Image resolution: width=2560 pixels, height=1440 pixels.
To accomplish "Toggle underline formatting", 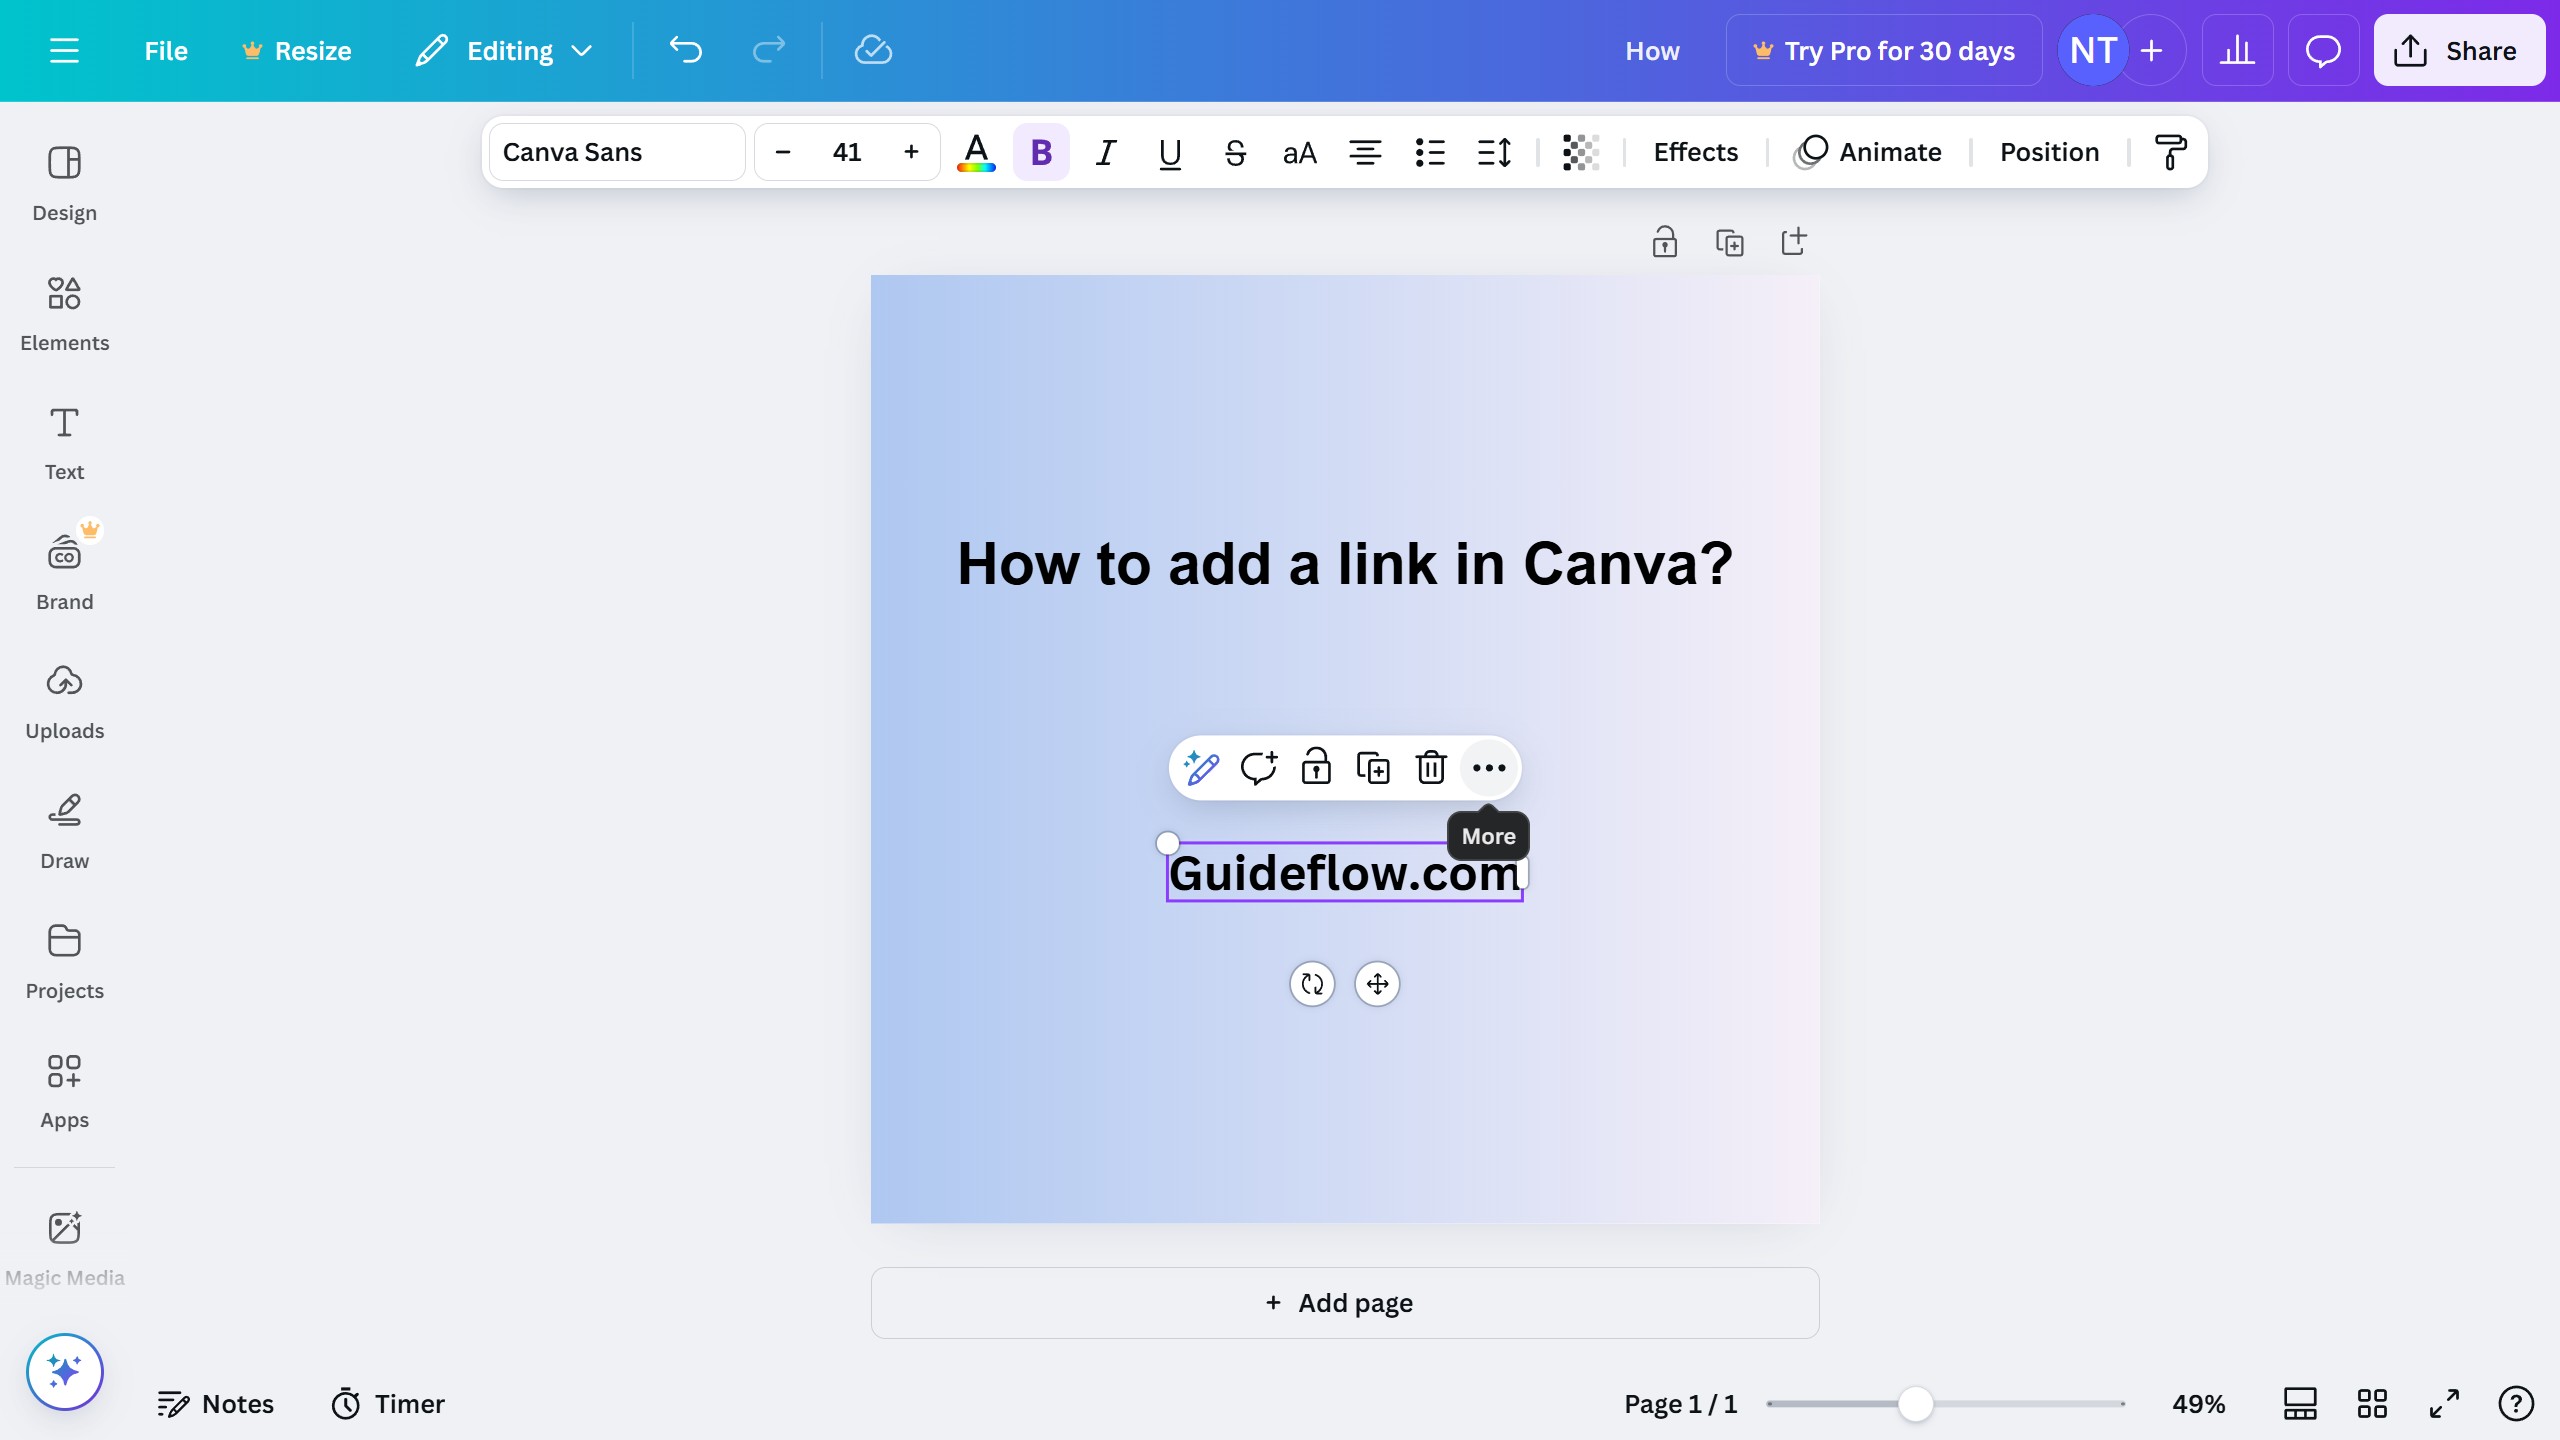I will click(x=1169, y=152).
